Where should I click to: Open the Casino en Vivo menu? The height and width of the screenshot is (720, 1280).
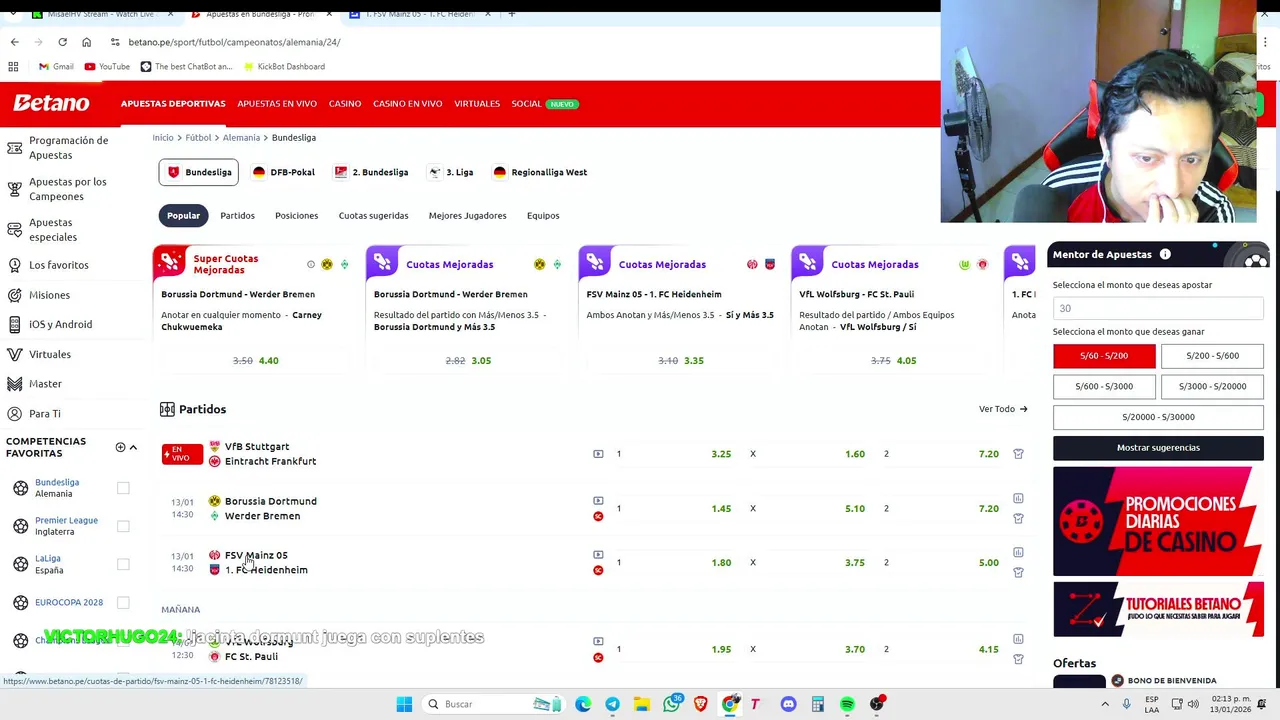point(407,104)
